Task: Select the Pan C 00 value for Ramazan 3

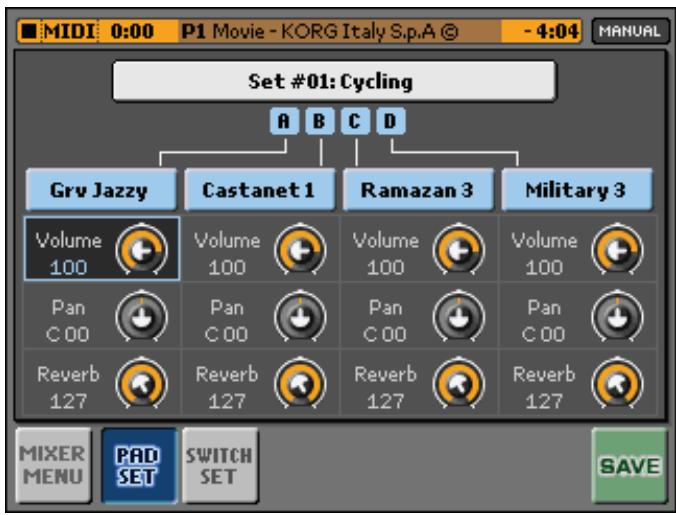Action: pyautogui.click(x=385, y=334)
